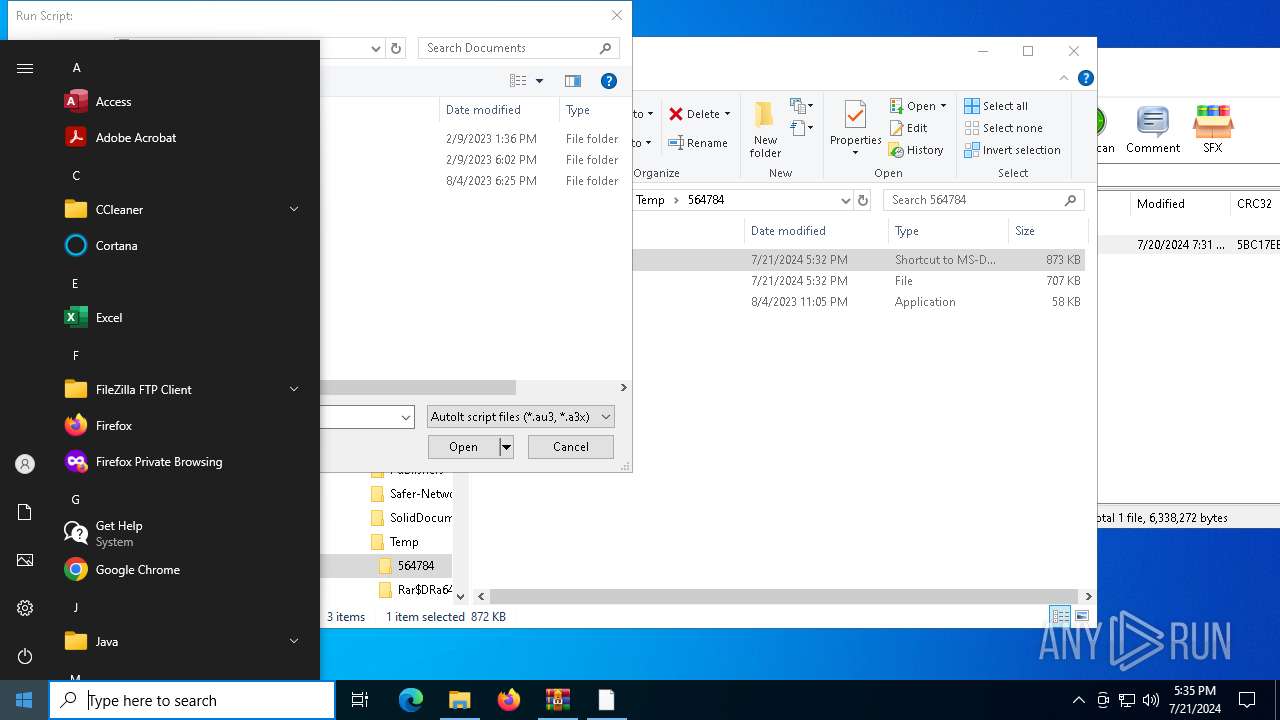This screenshot has width=1280, height=720.
Task: Open Documents shortcut in Start sidebar
Action: [x=25, y=512]
